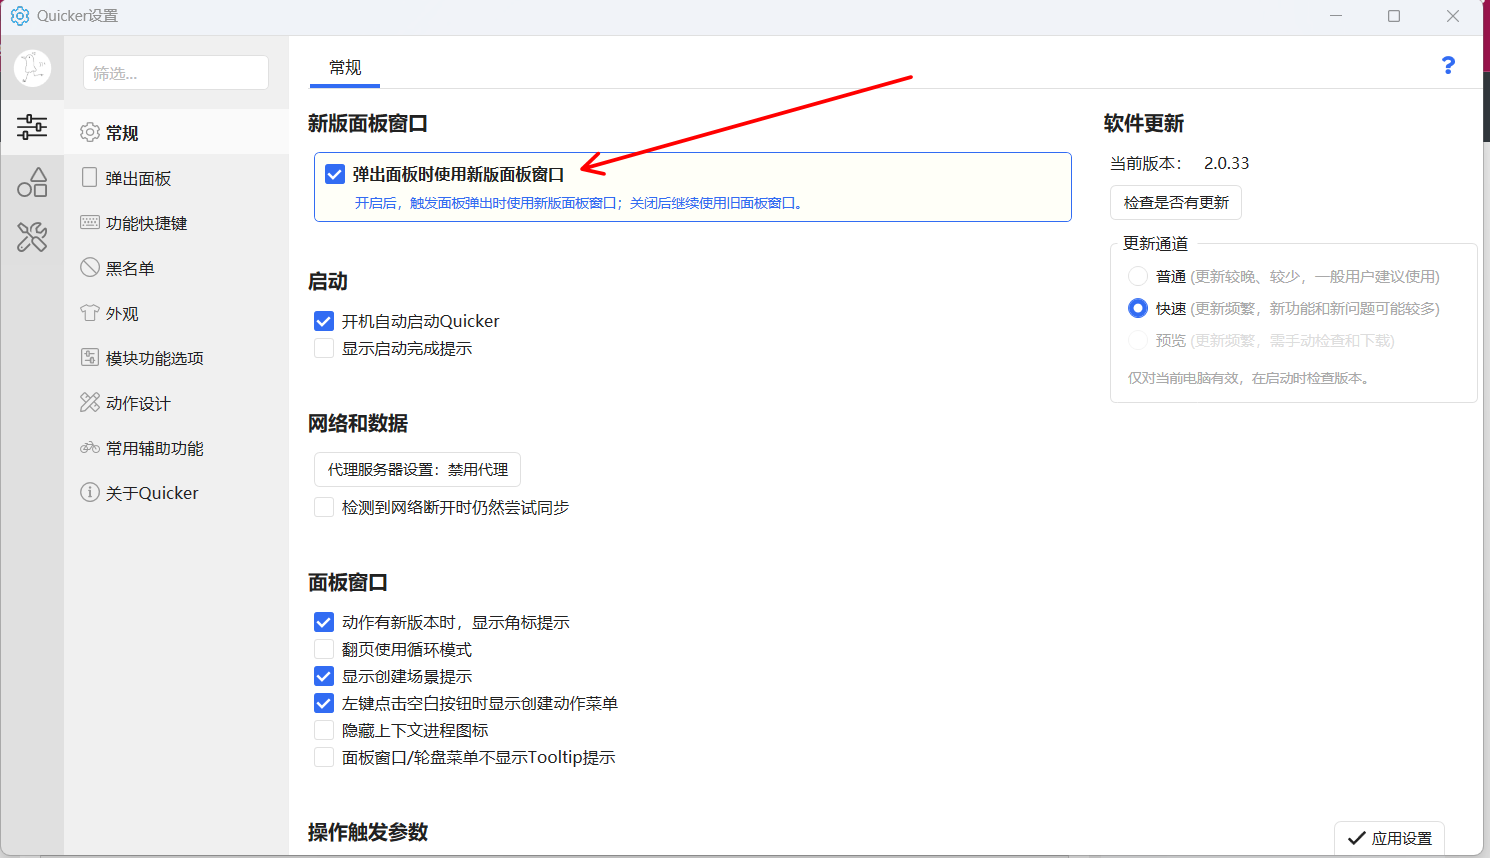
Task: Enable 面板窗口/轮盘菜单不显示Tooltip提示 checkbox
Action: click(324, 757)
